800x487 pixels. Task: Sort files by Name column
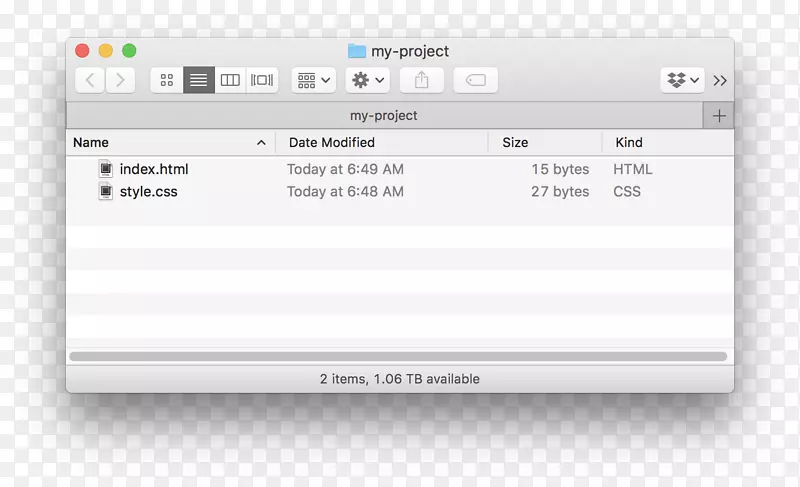pos(160,142)
